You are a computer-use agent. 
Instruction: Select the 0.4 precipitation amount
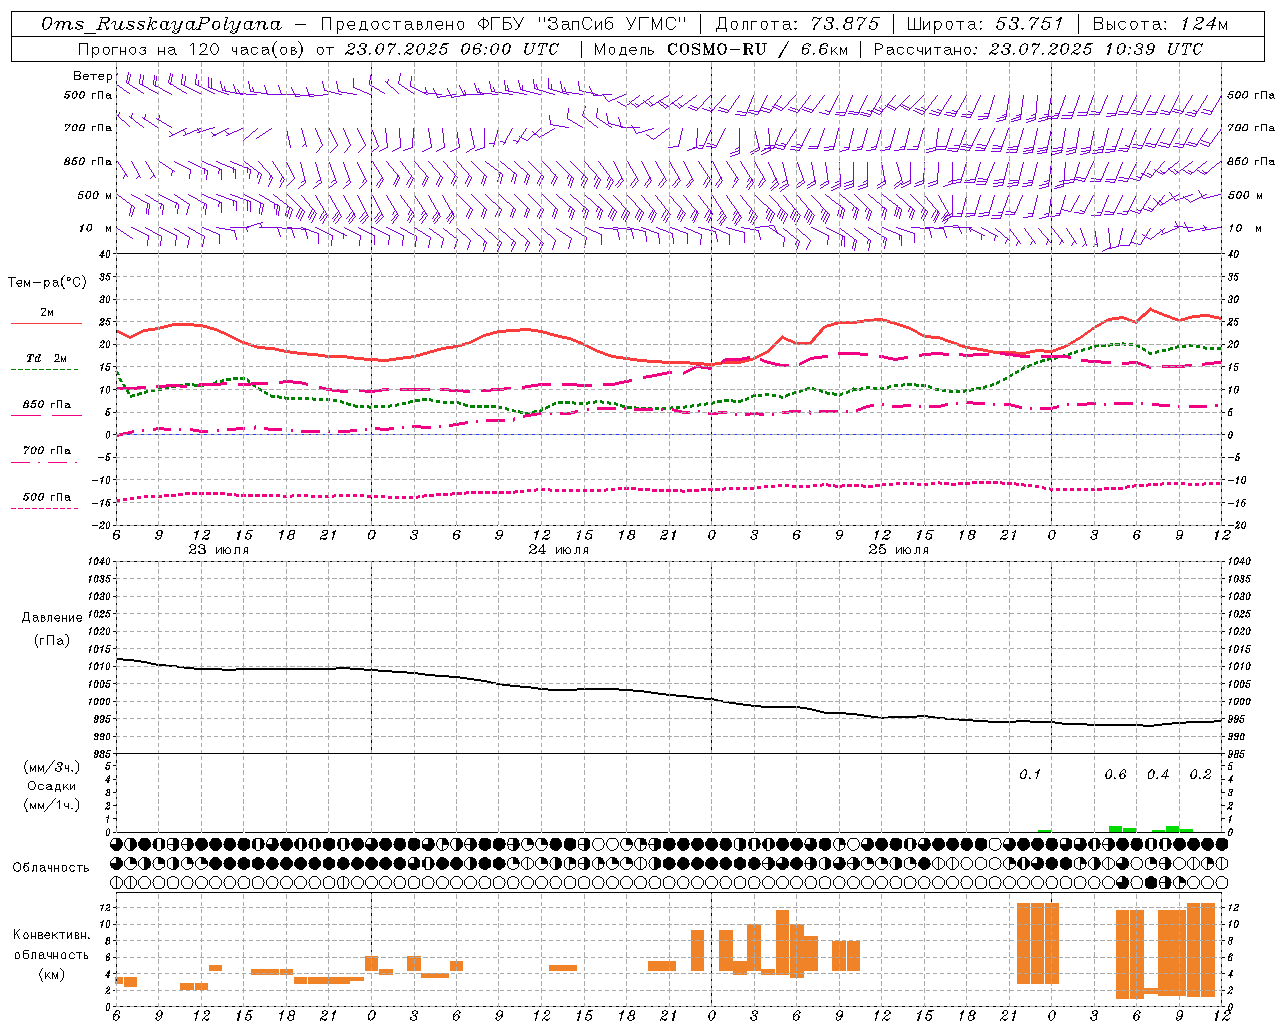[x=1158, y=775]
